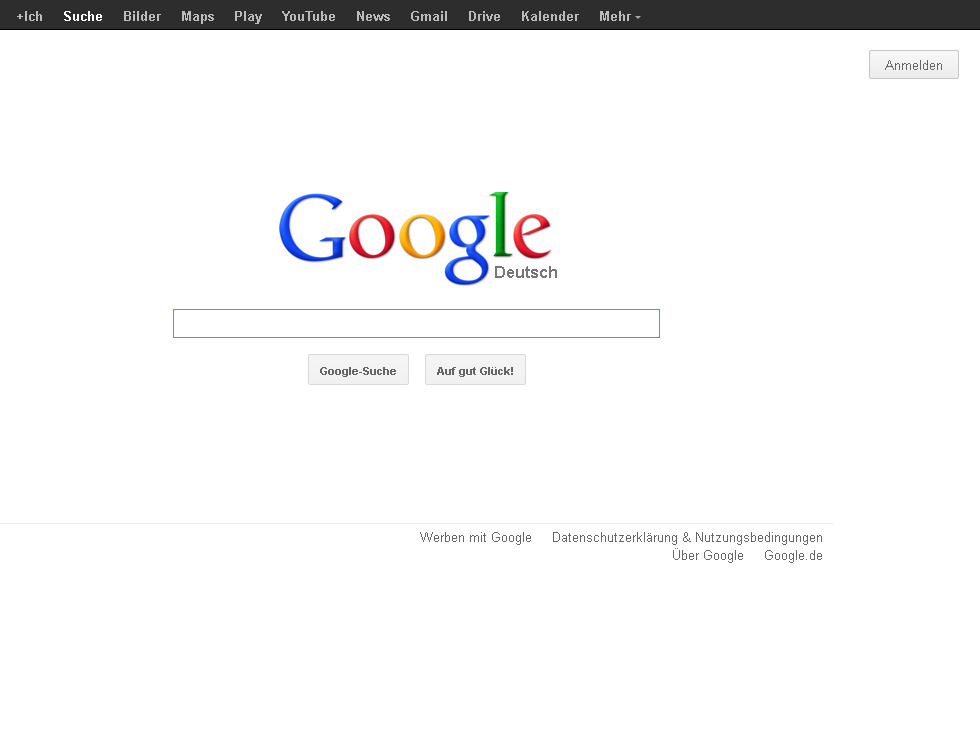Click the Anmelden sign-in button
Screen dimensions: 980x744
pos(914,64)
